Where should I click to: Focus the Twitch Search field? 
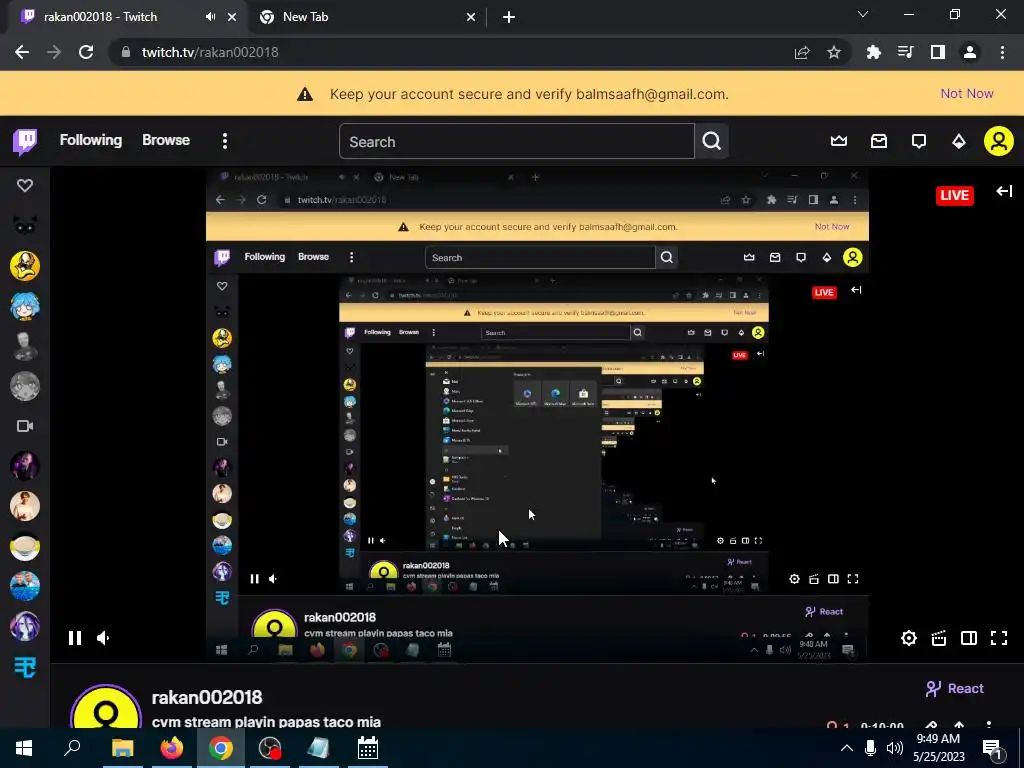pyautogui.click(x=517, y=141)
